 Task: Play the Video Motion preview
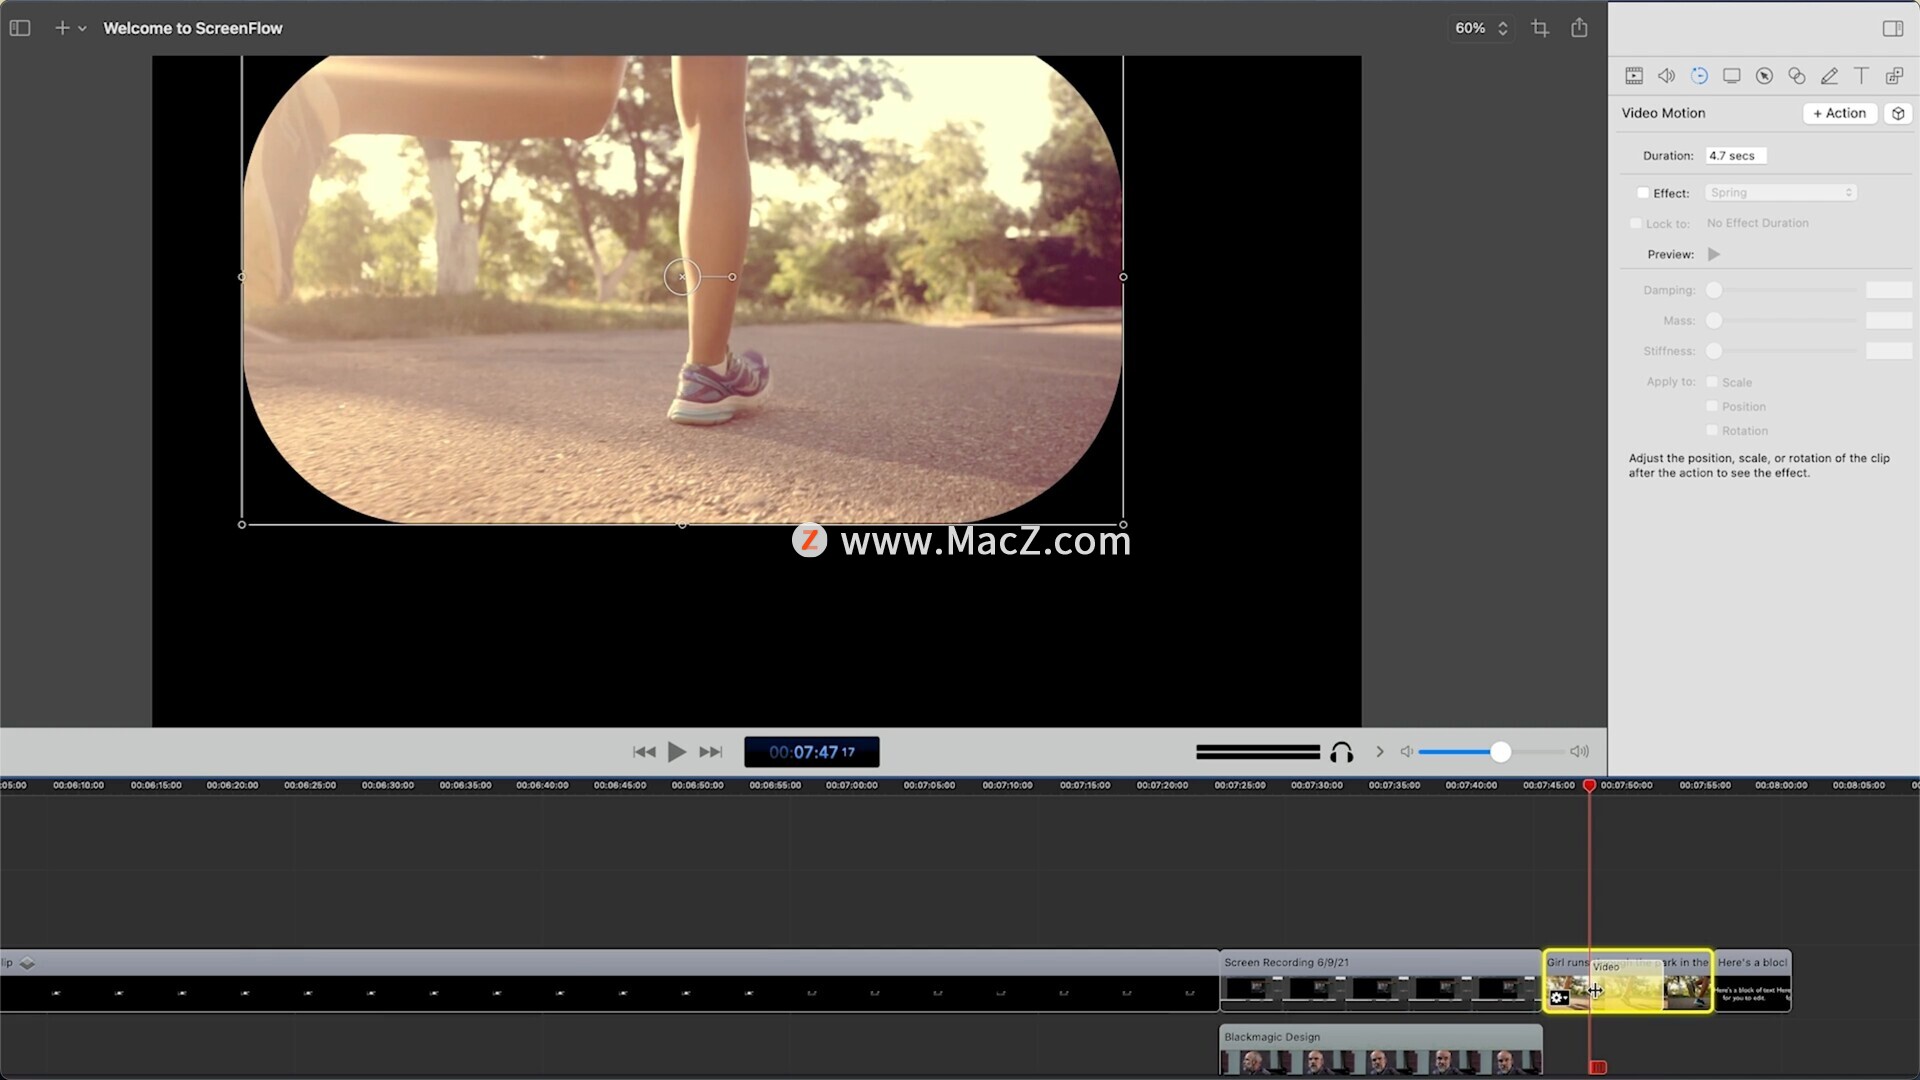pyautogui.click(x=1714, y=255)
